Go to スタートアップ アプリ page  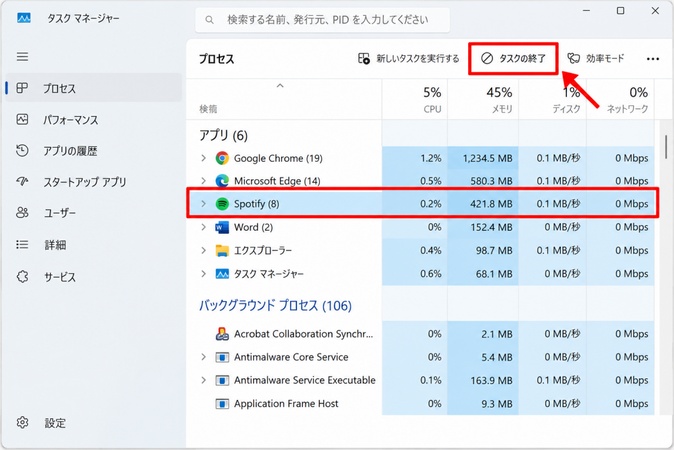click(93, 181)
